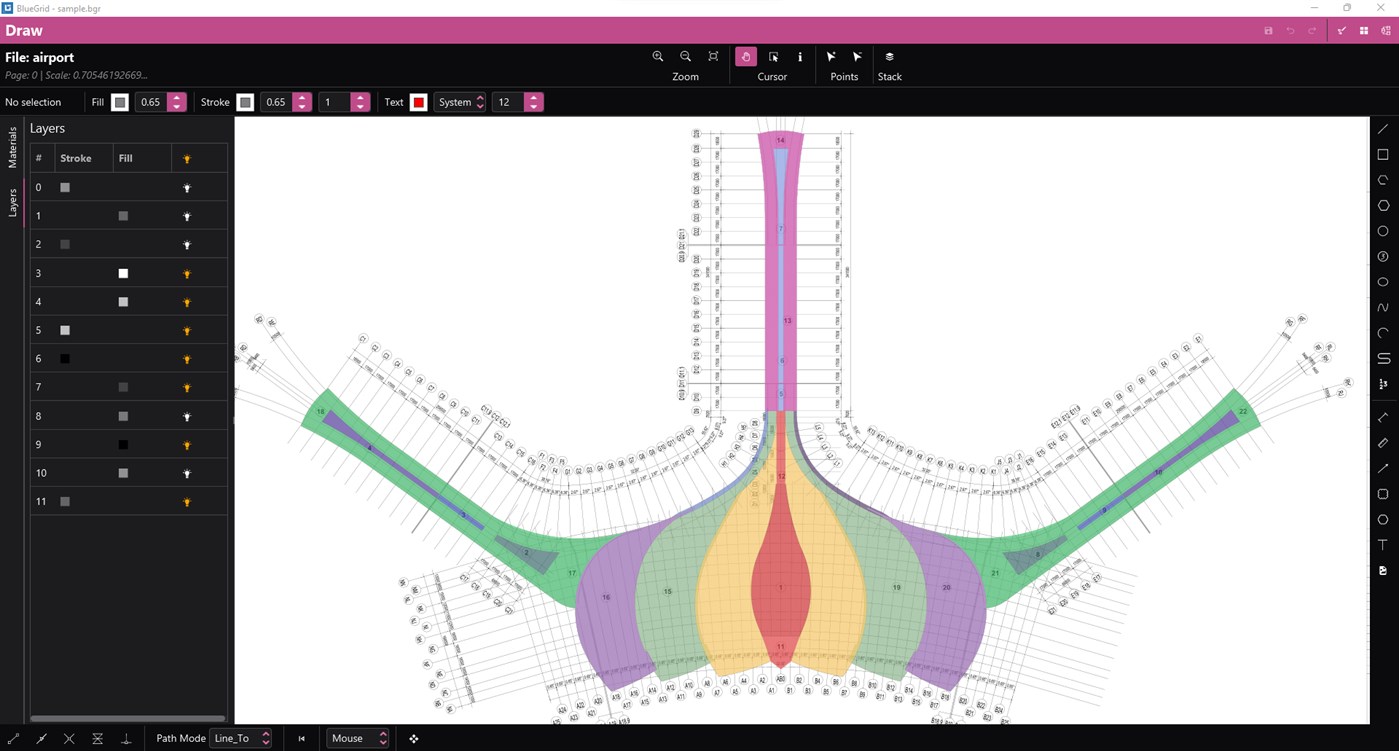
Task: Toggle visibility bulb for layer 3
Action: (x=186, y=273)
